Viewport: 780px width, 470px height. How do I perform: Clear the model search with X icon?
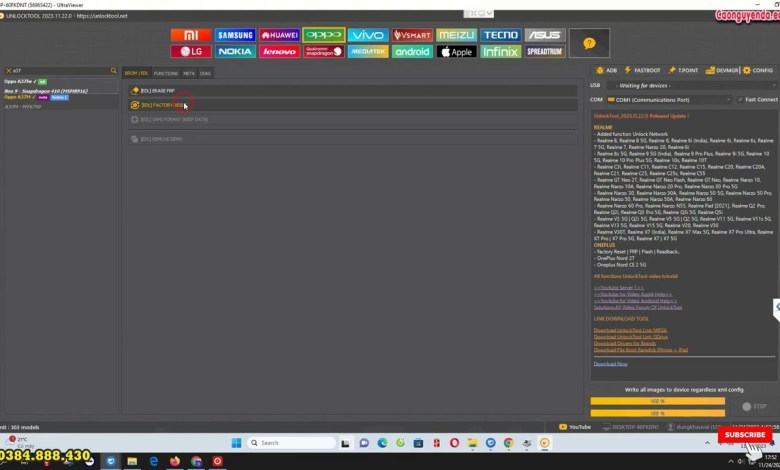(8, 71)
